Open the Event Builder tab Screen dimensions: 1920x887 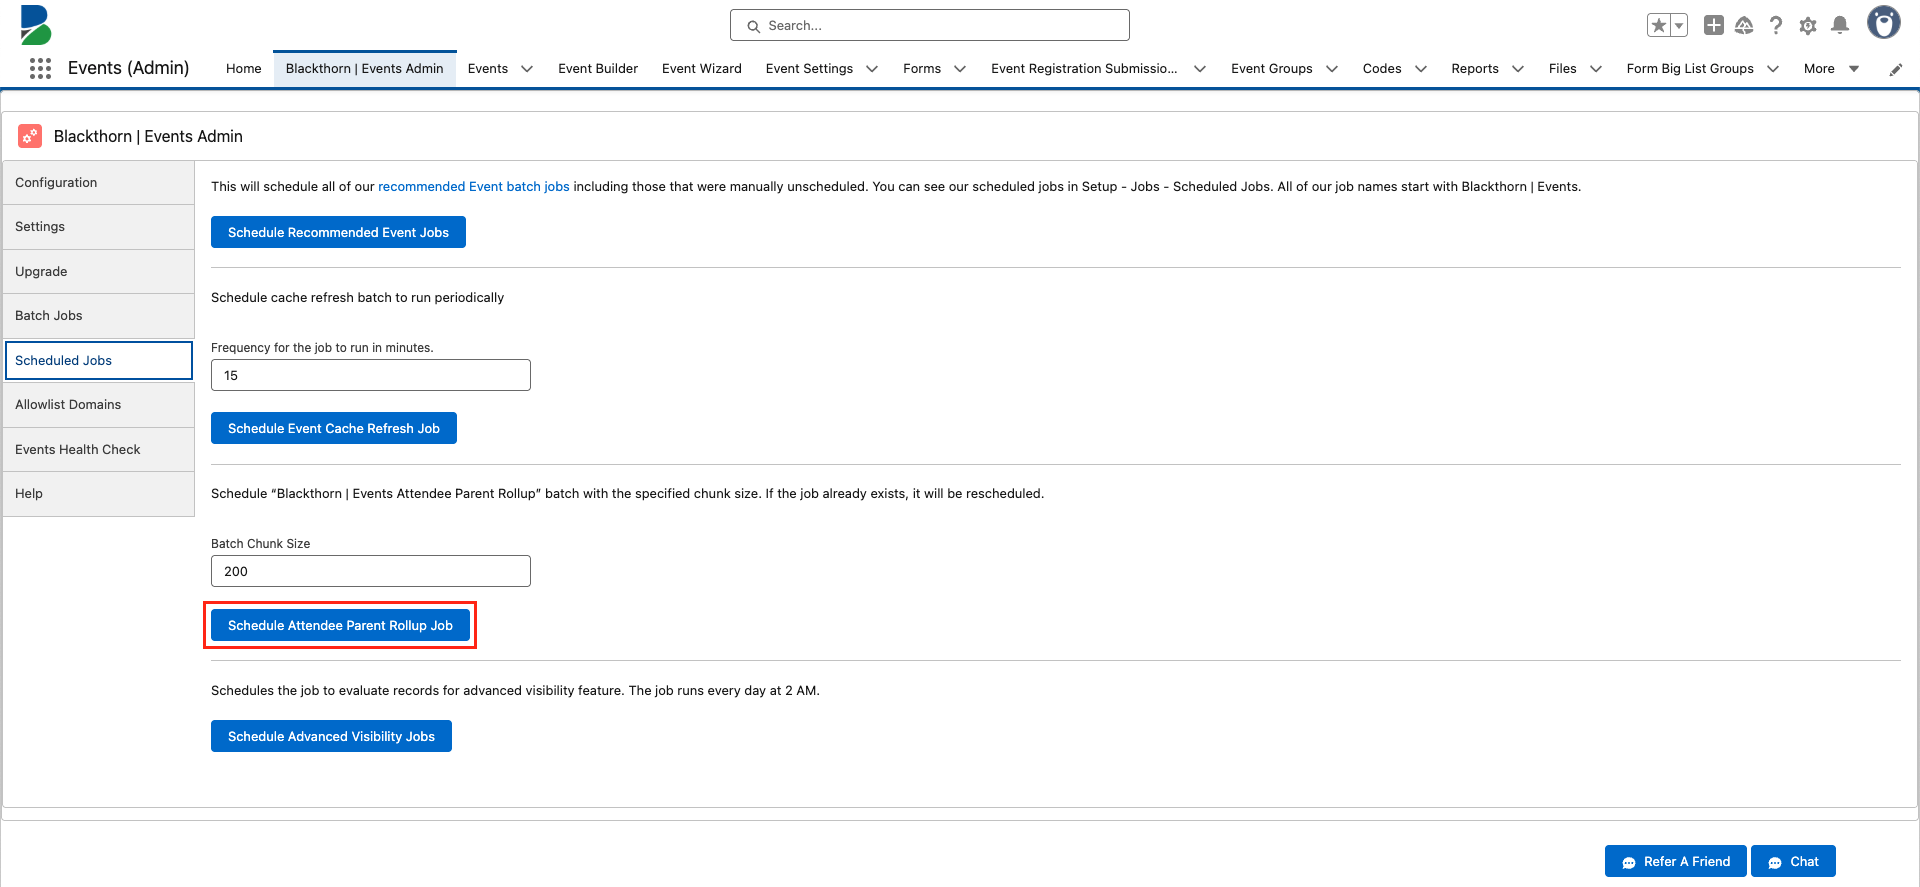[598, 68]
